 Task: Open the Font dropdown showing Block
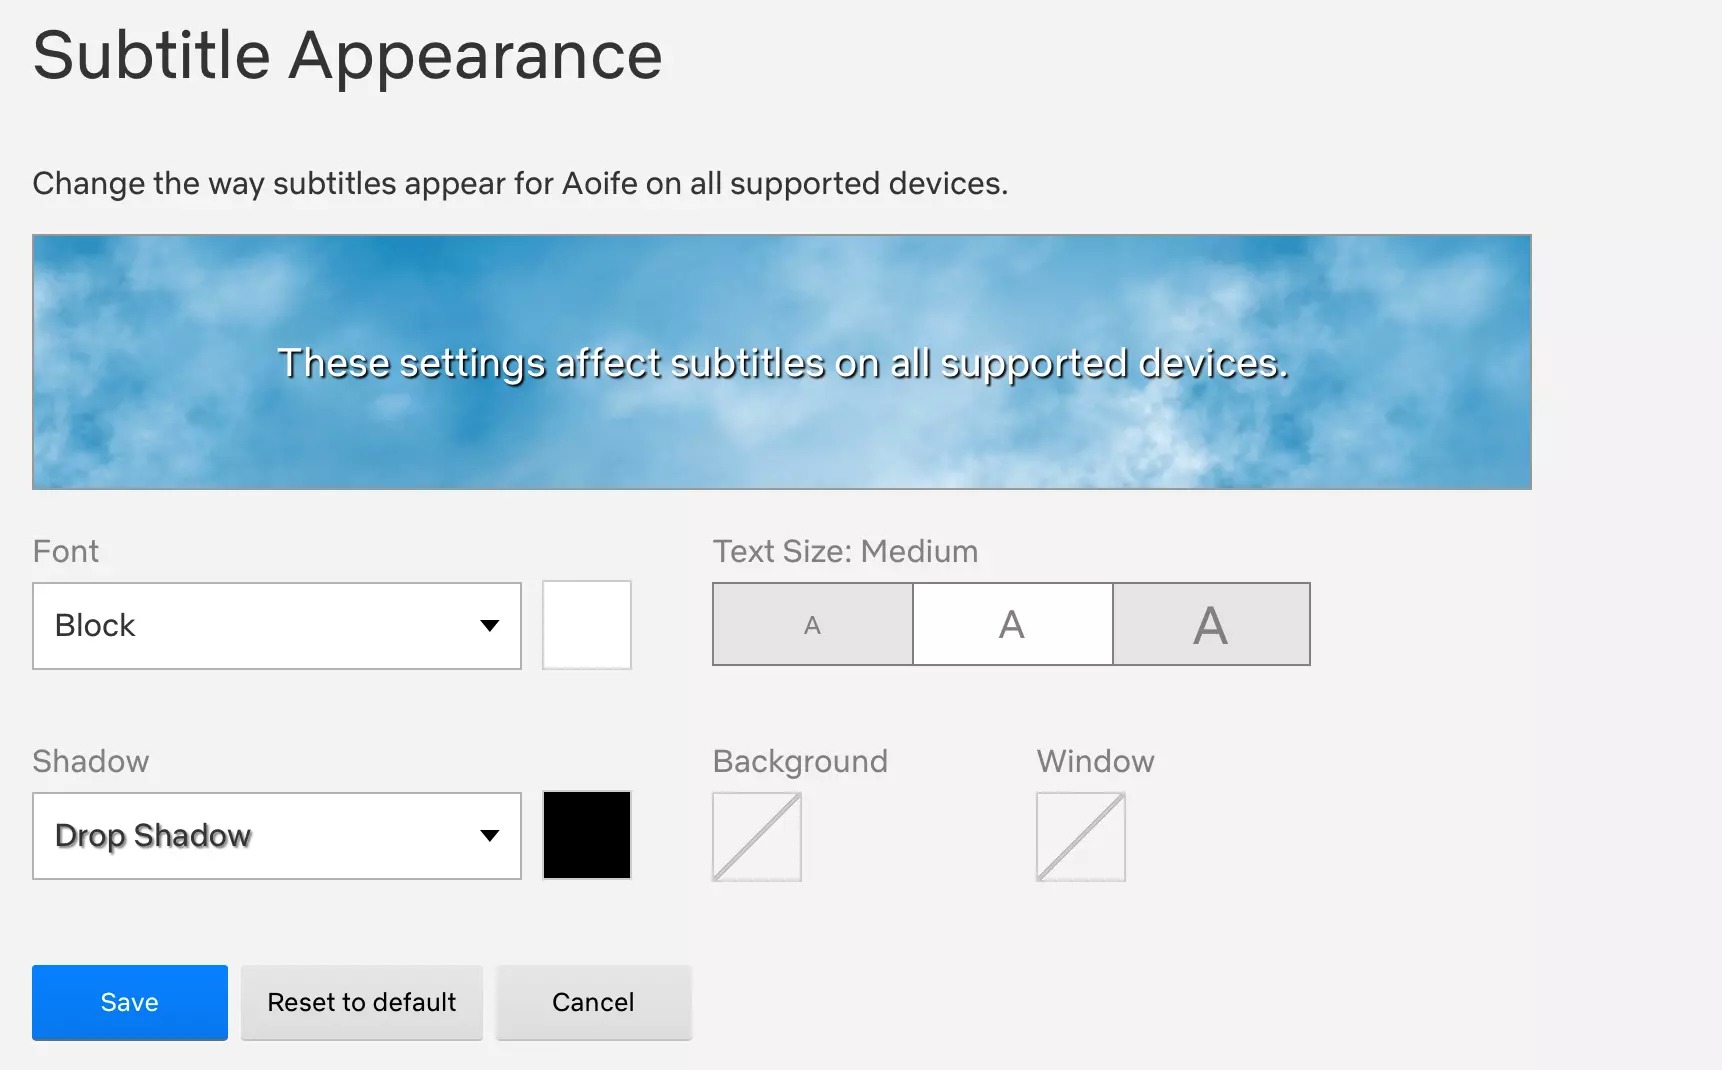(260, 626)
